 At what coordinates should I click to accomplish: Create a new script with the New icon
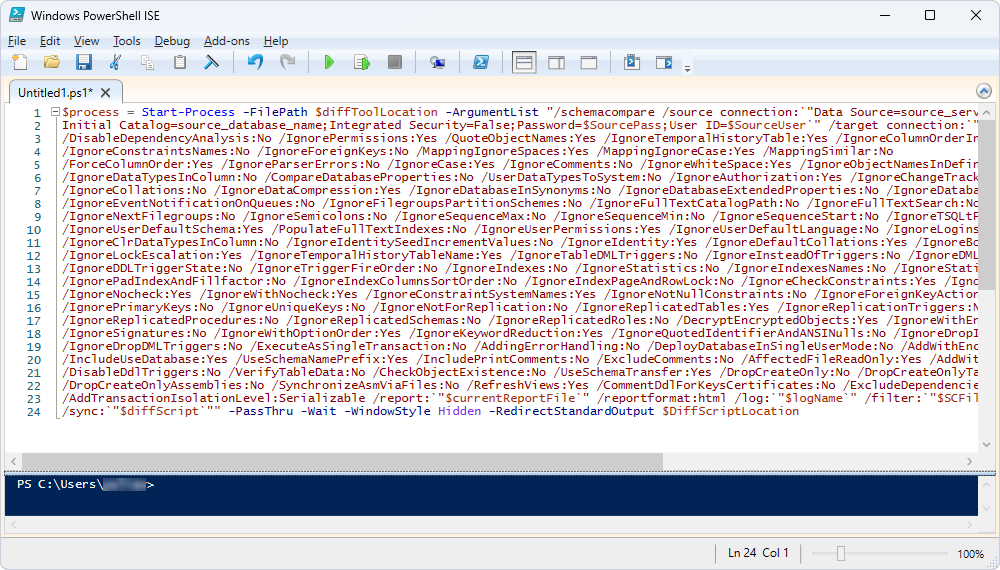[20, 62]
